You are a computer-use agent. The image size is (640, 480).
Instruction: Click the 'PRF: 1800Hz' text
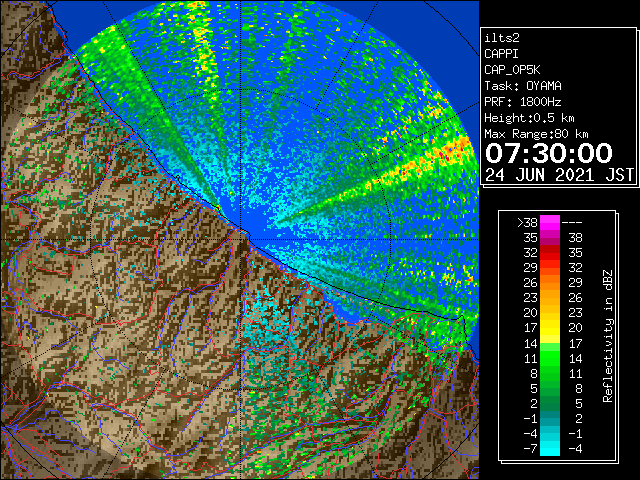click(x=523, y=102)
